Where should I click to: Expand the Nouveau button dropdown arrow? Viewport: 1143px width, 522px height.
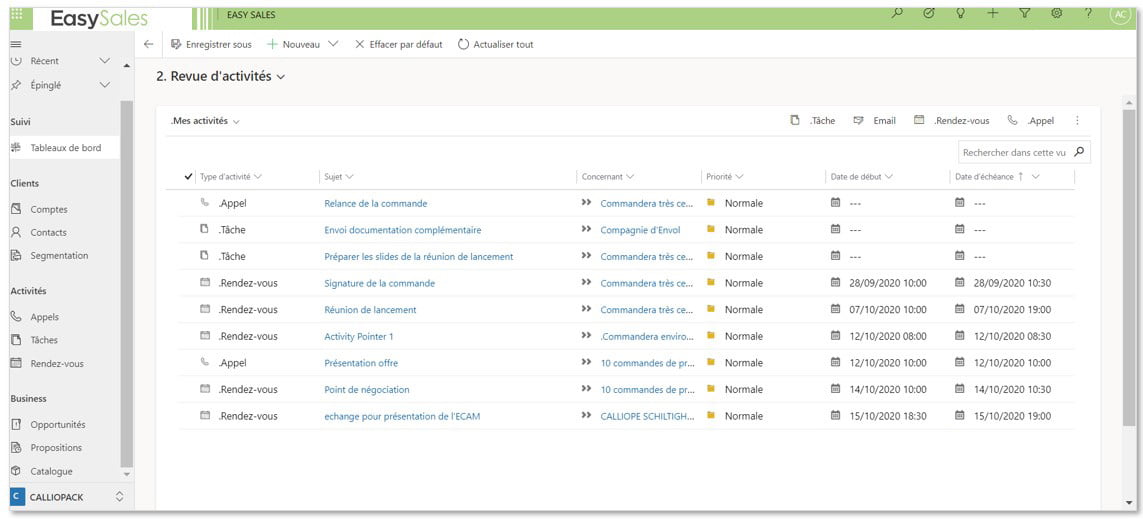(333, 44)
